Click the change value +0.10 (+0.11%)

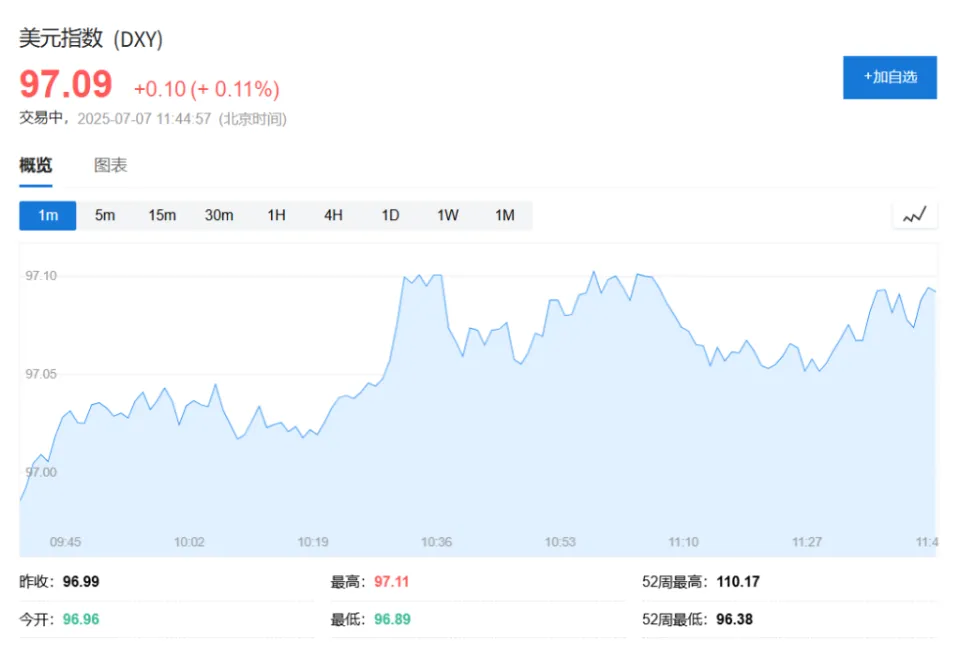207,89
